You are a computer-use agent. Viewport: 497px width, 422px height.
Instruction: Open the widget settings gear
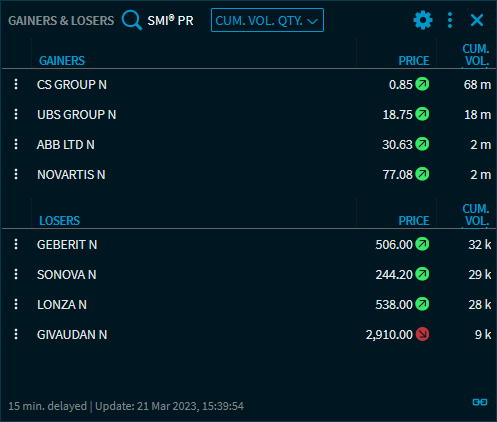click(x=423, y=20)
